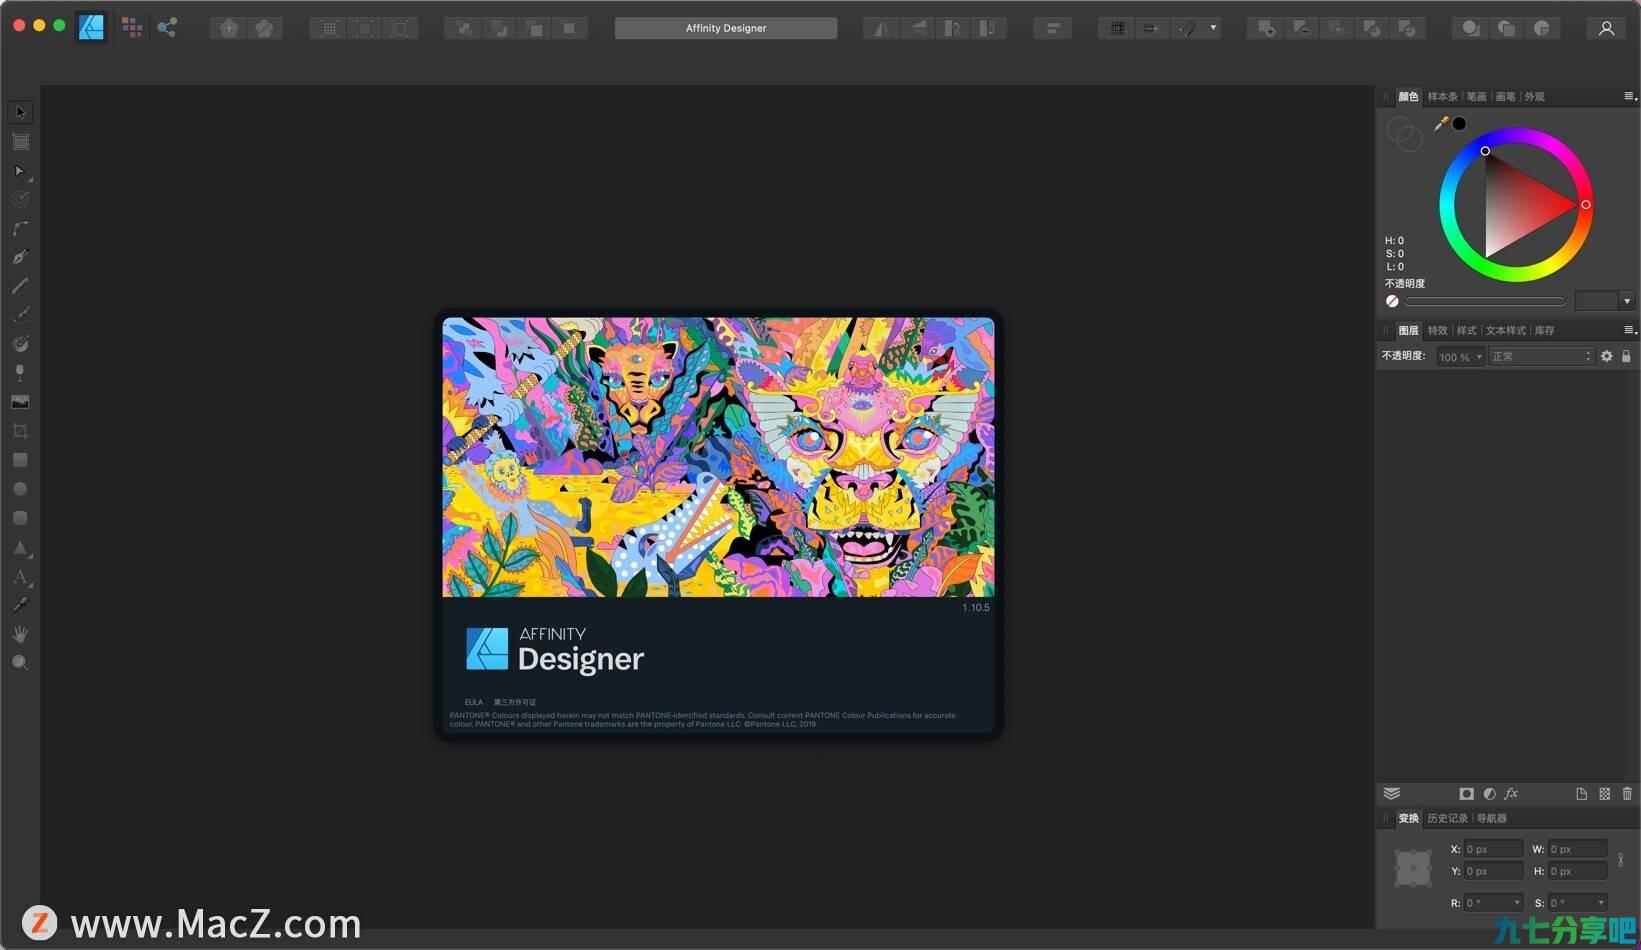Add new layer icon

point(1581,794)
